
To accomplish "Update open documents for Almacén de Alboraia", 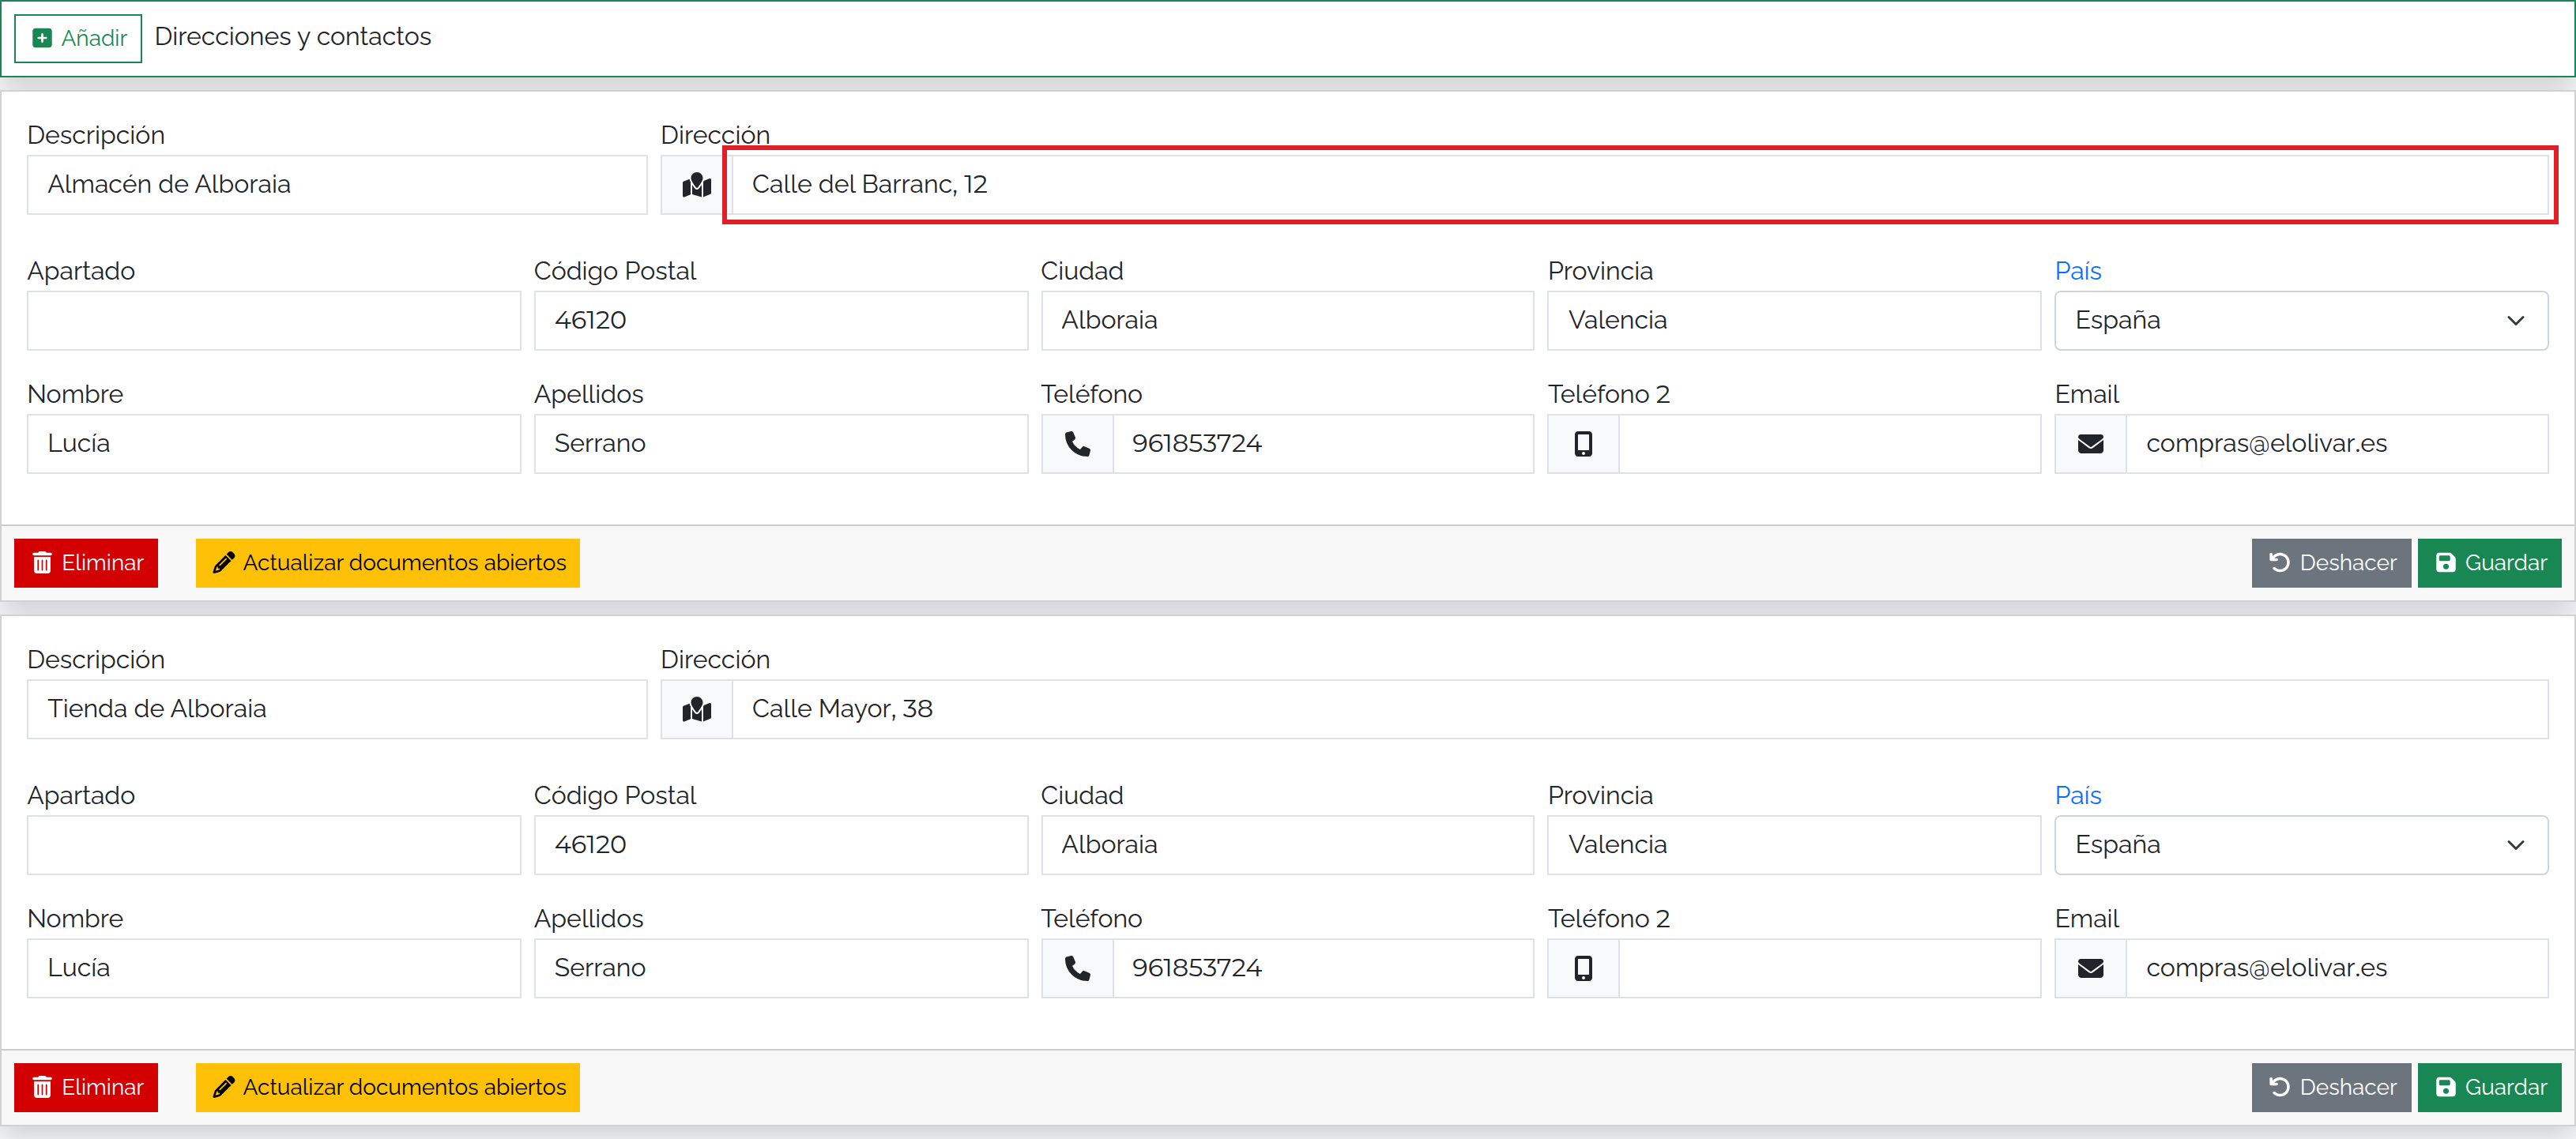I will [388, 563].
